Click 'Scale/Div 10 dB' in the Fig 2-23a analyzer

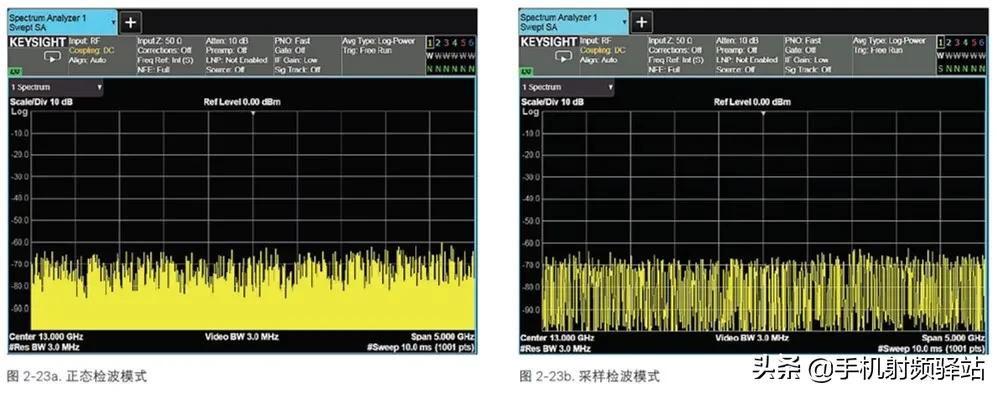pos(41,102)
